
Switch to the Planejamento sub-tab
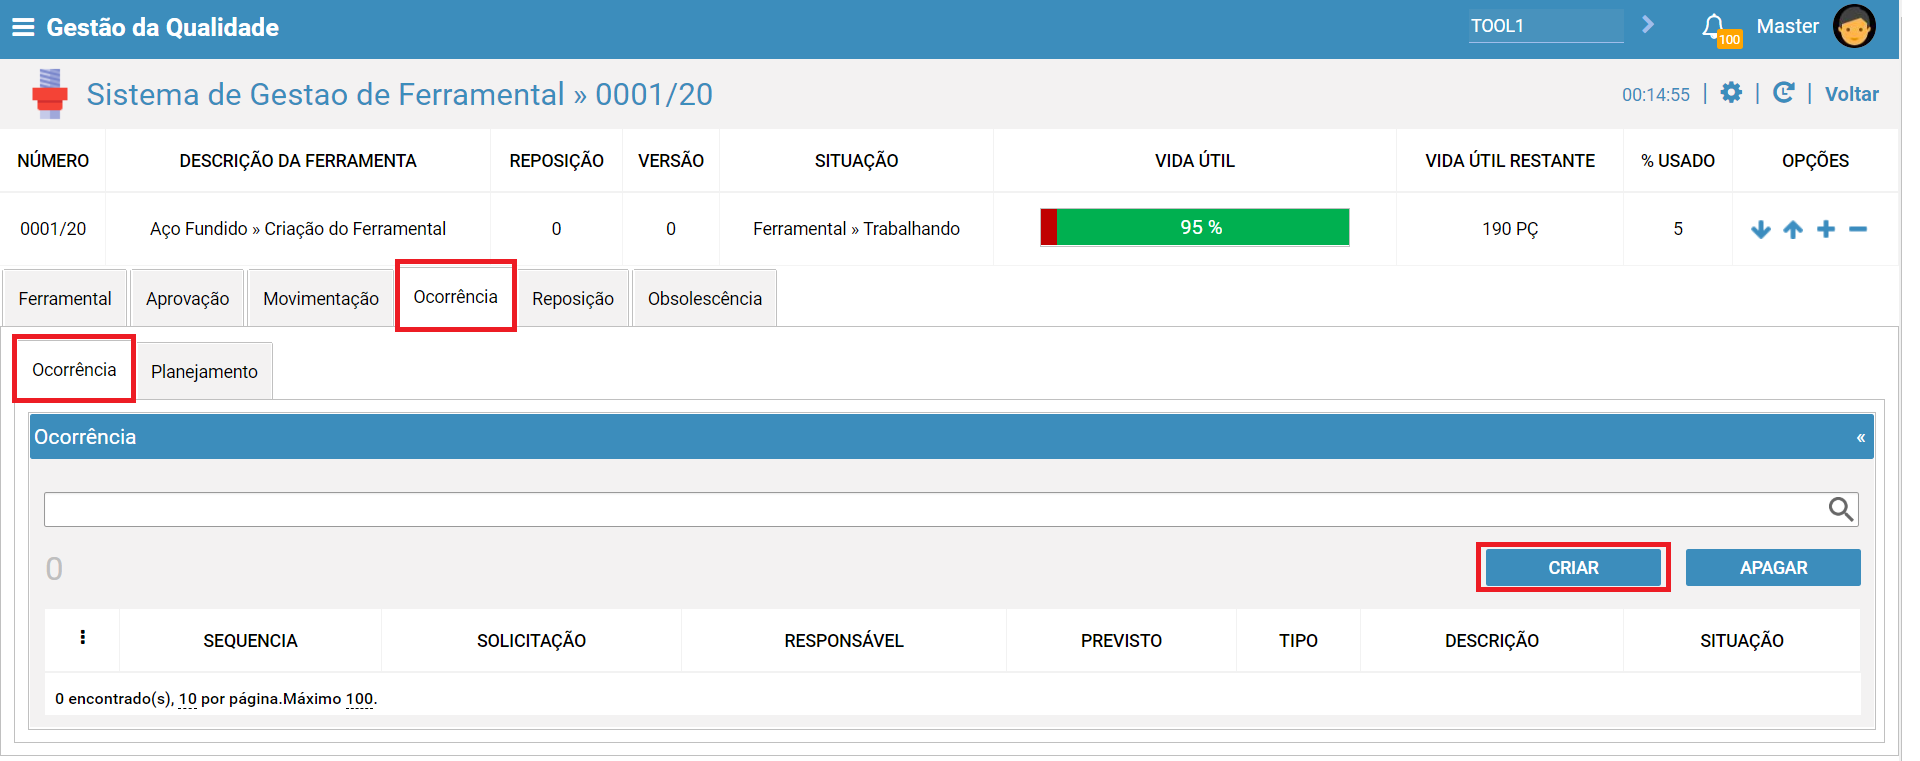click(x=204, y=371)
